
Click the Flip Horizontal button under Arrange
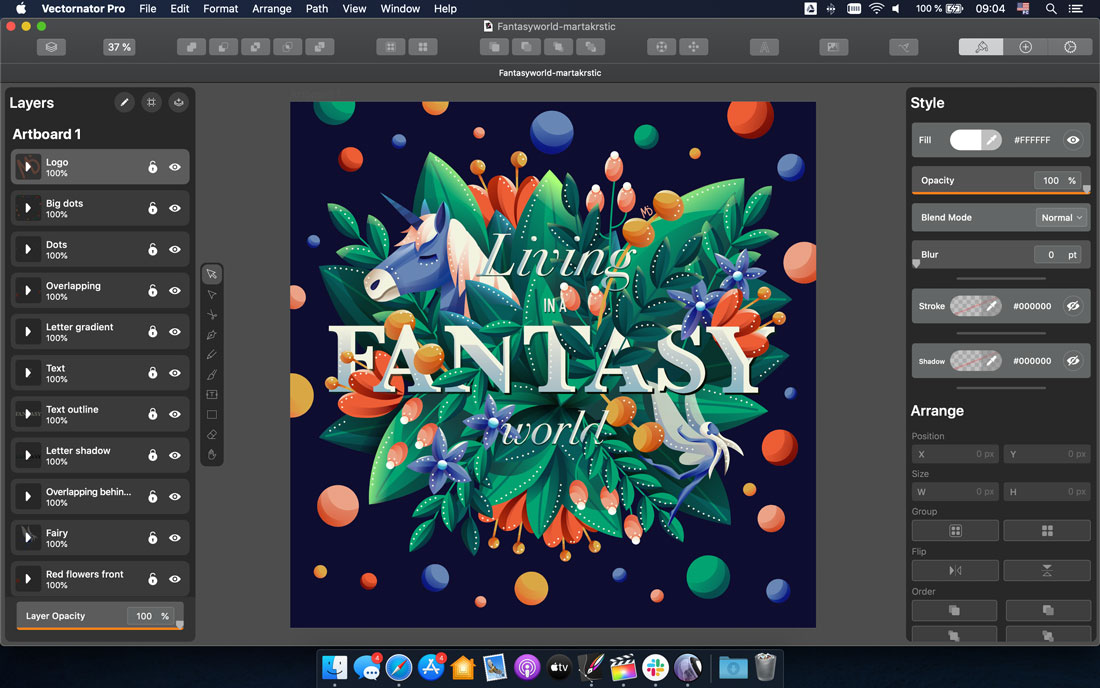tap(954, 570)
